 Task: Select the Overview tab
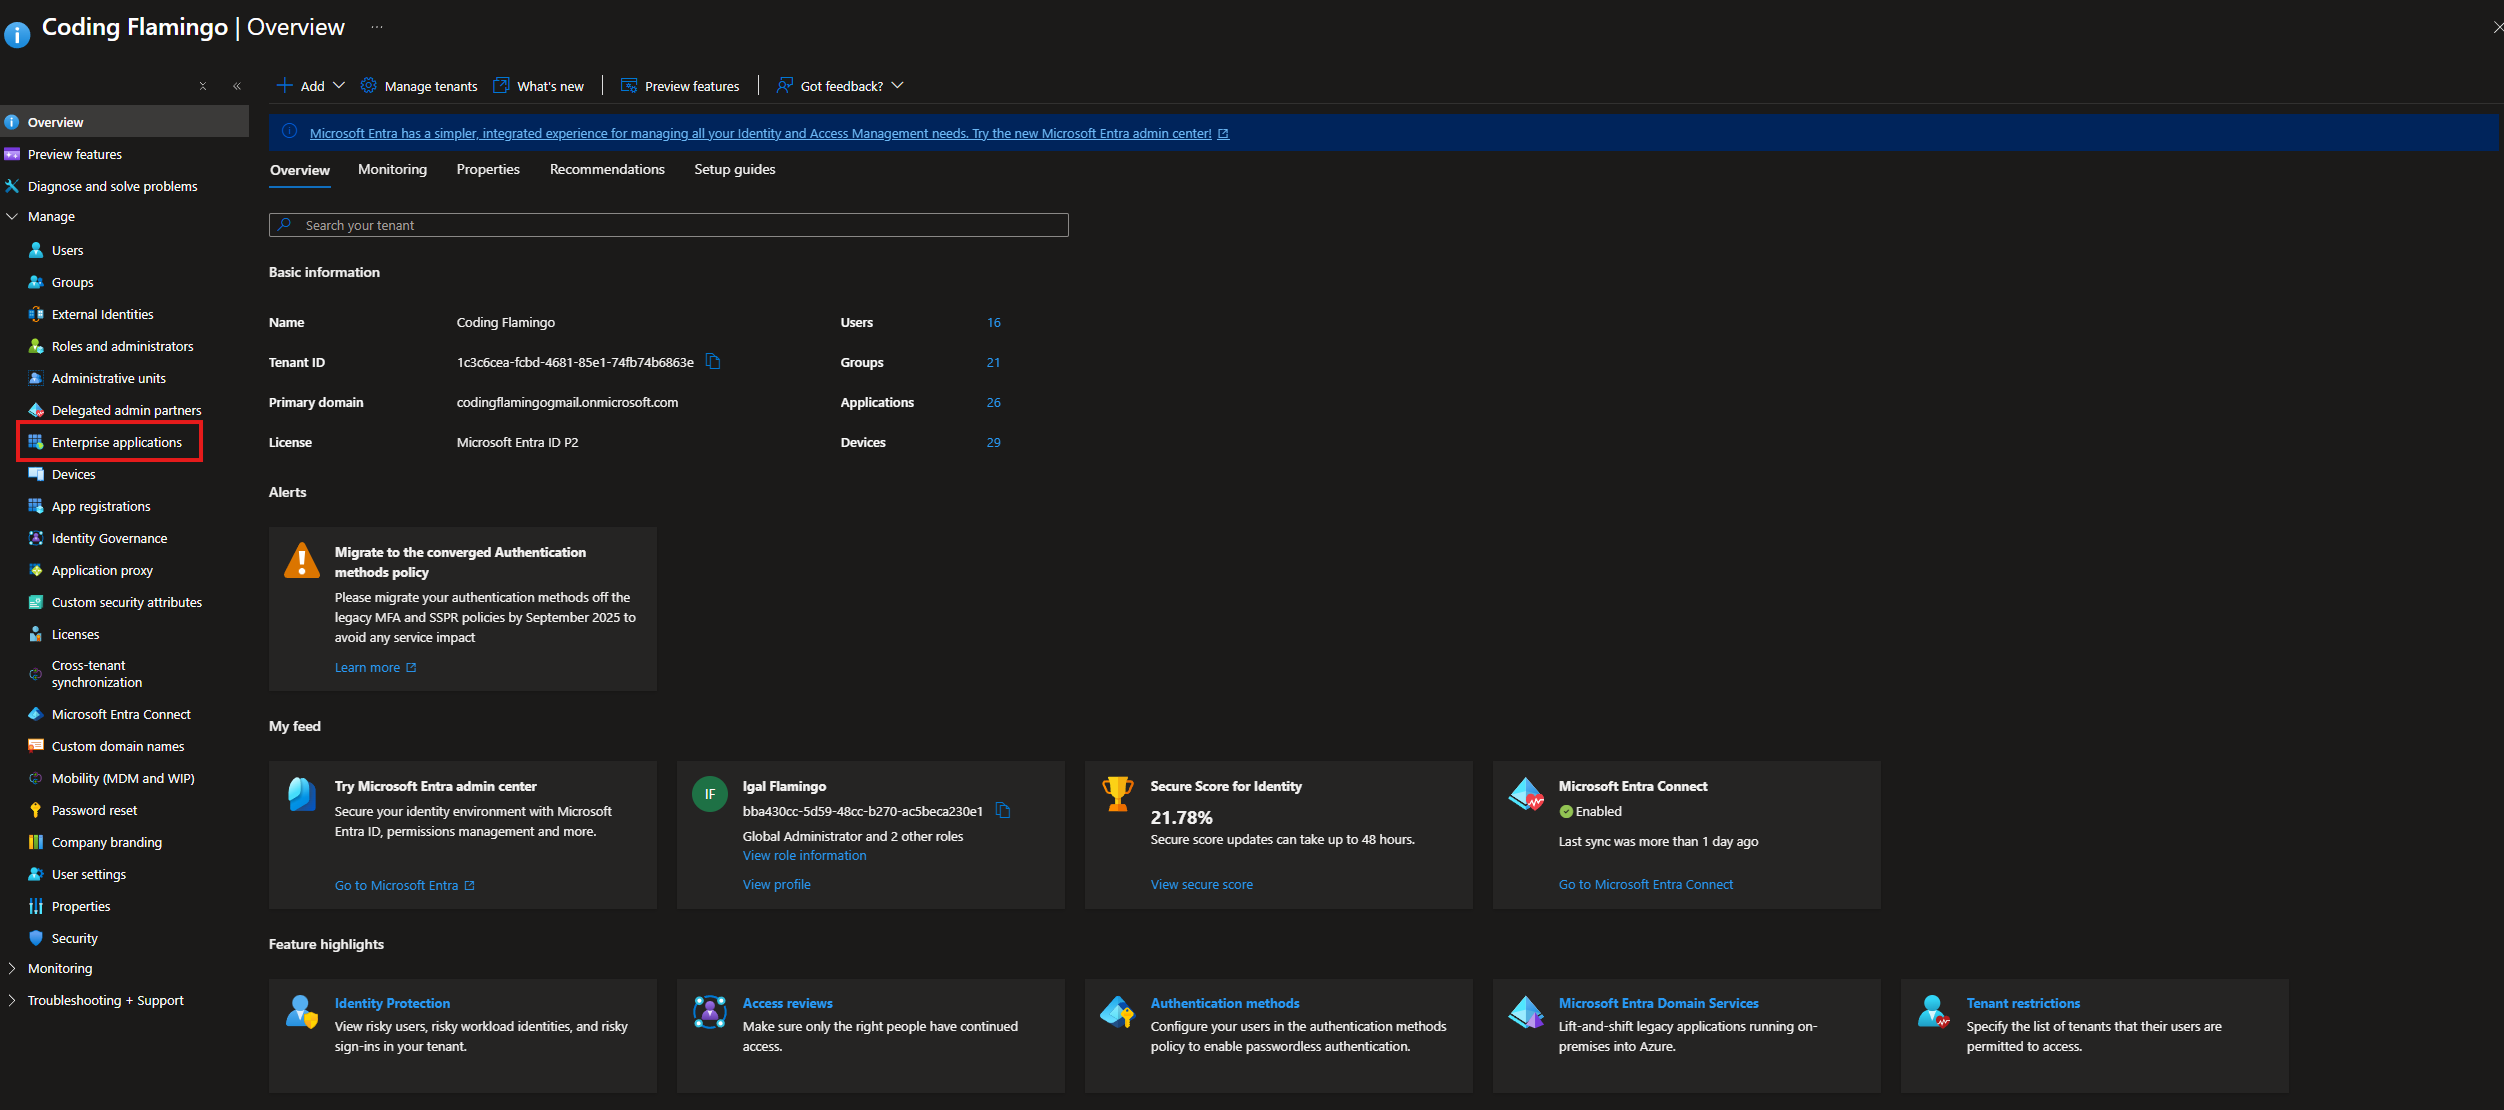pyautogui.click(x=299, y=170)
